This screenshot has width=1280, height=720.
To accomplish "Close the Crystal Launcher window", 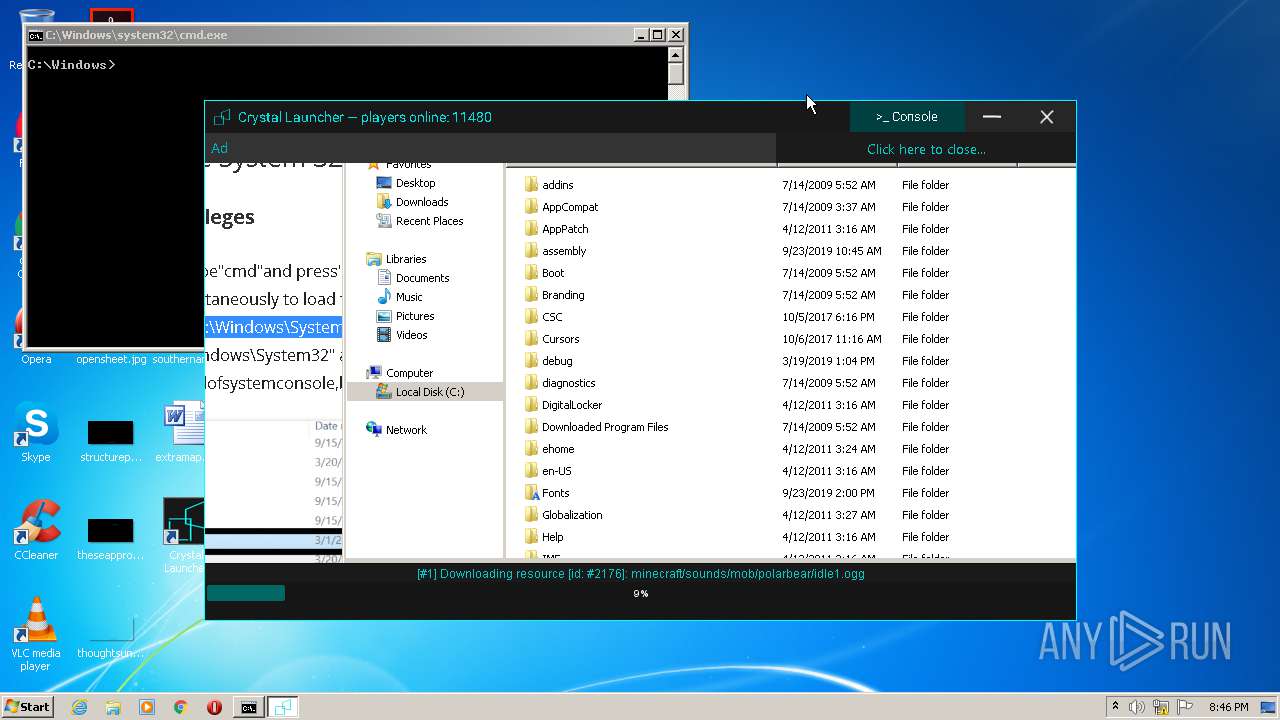I will click(x=1047, y=117).
